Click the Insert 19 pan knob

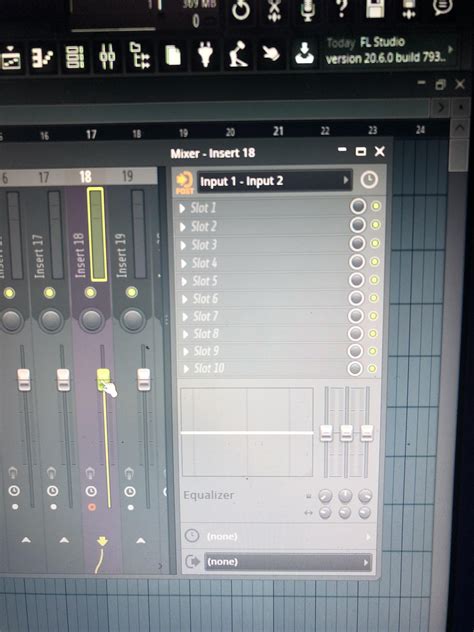tap(133, 320)
